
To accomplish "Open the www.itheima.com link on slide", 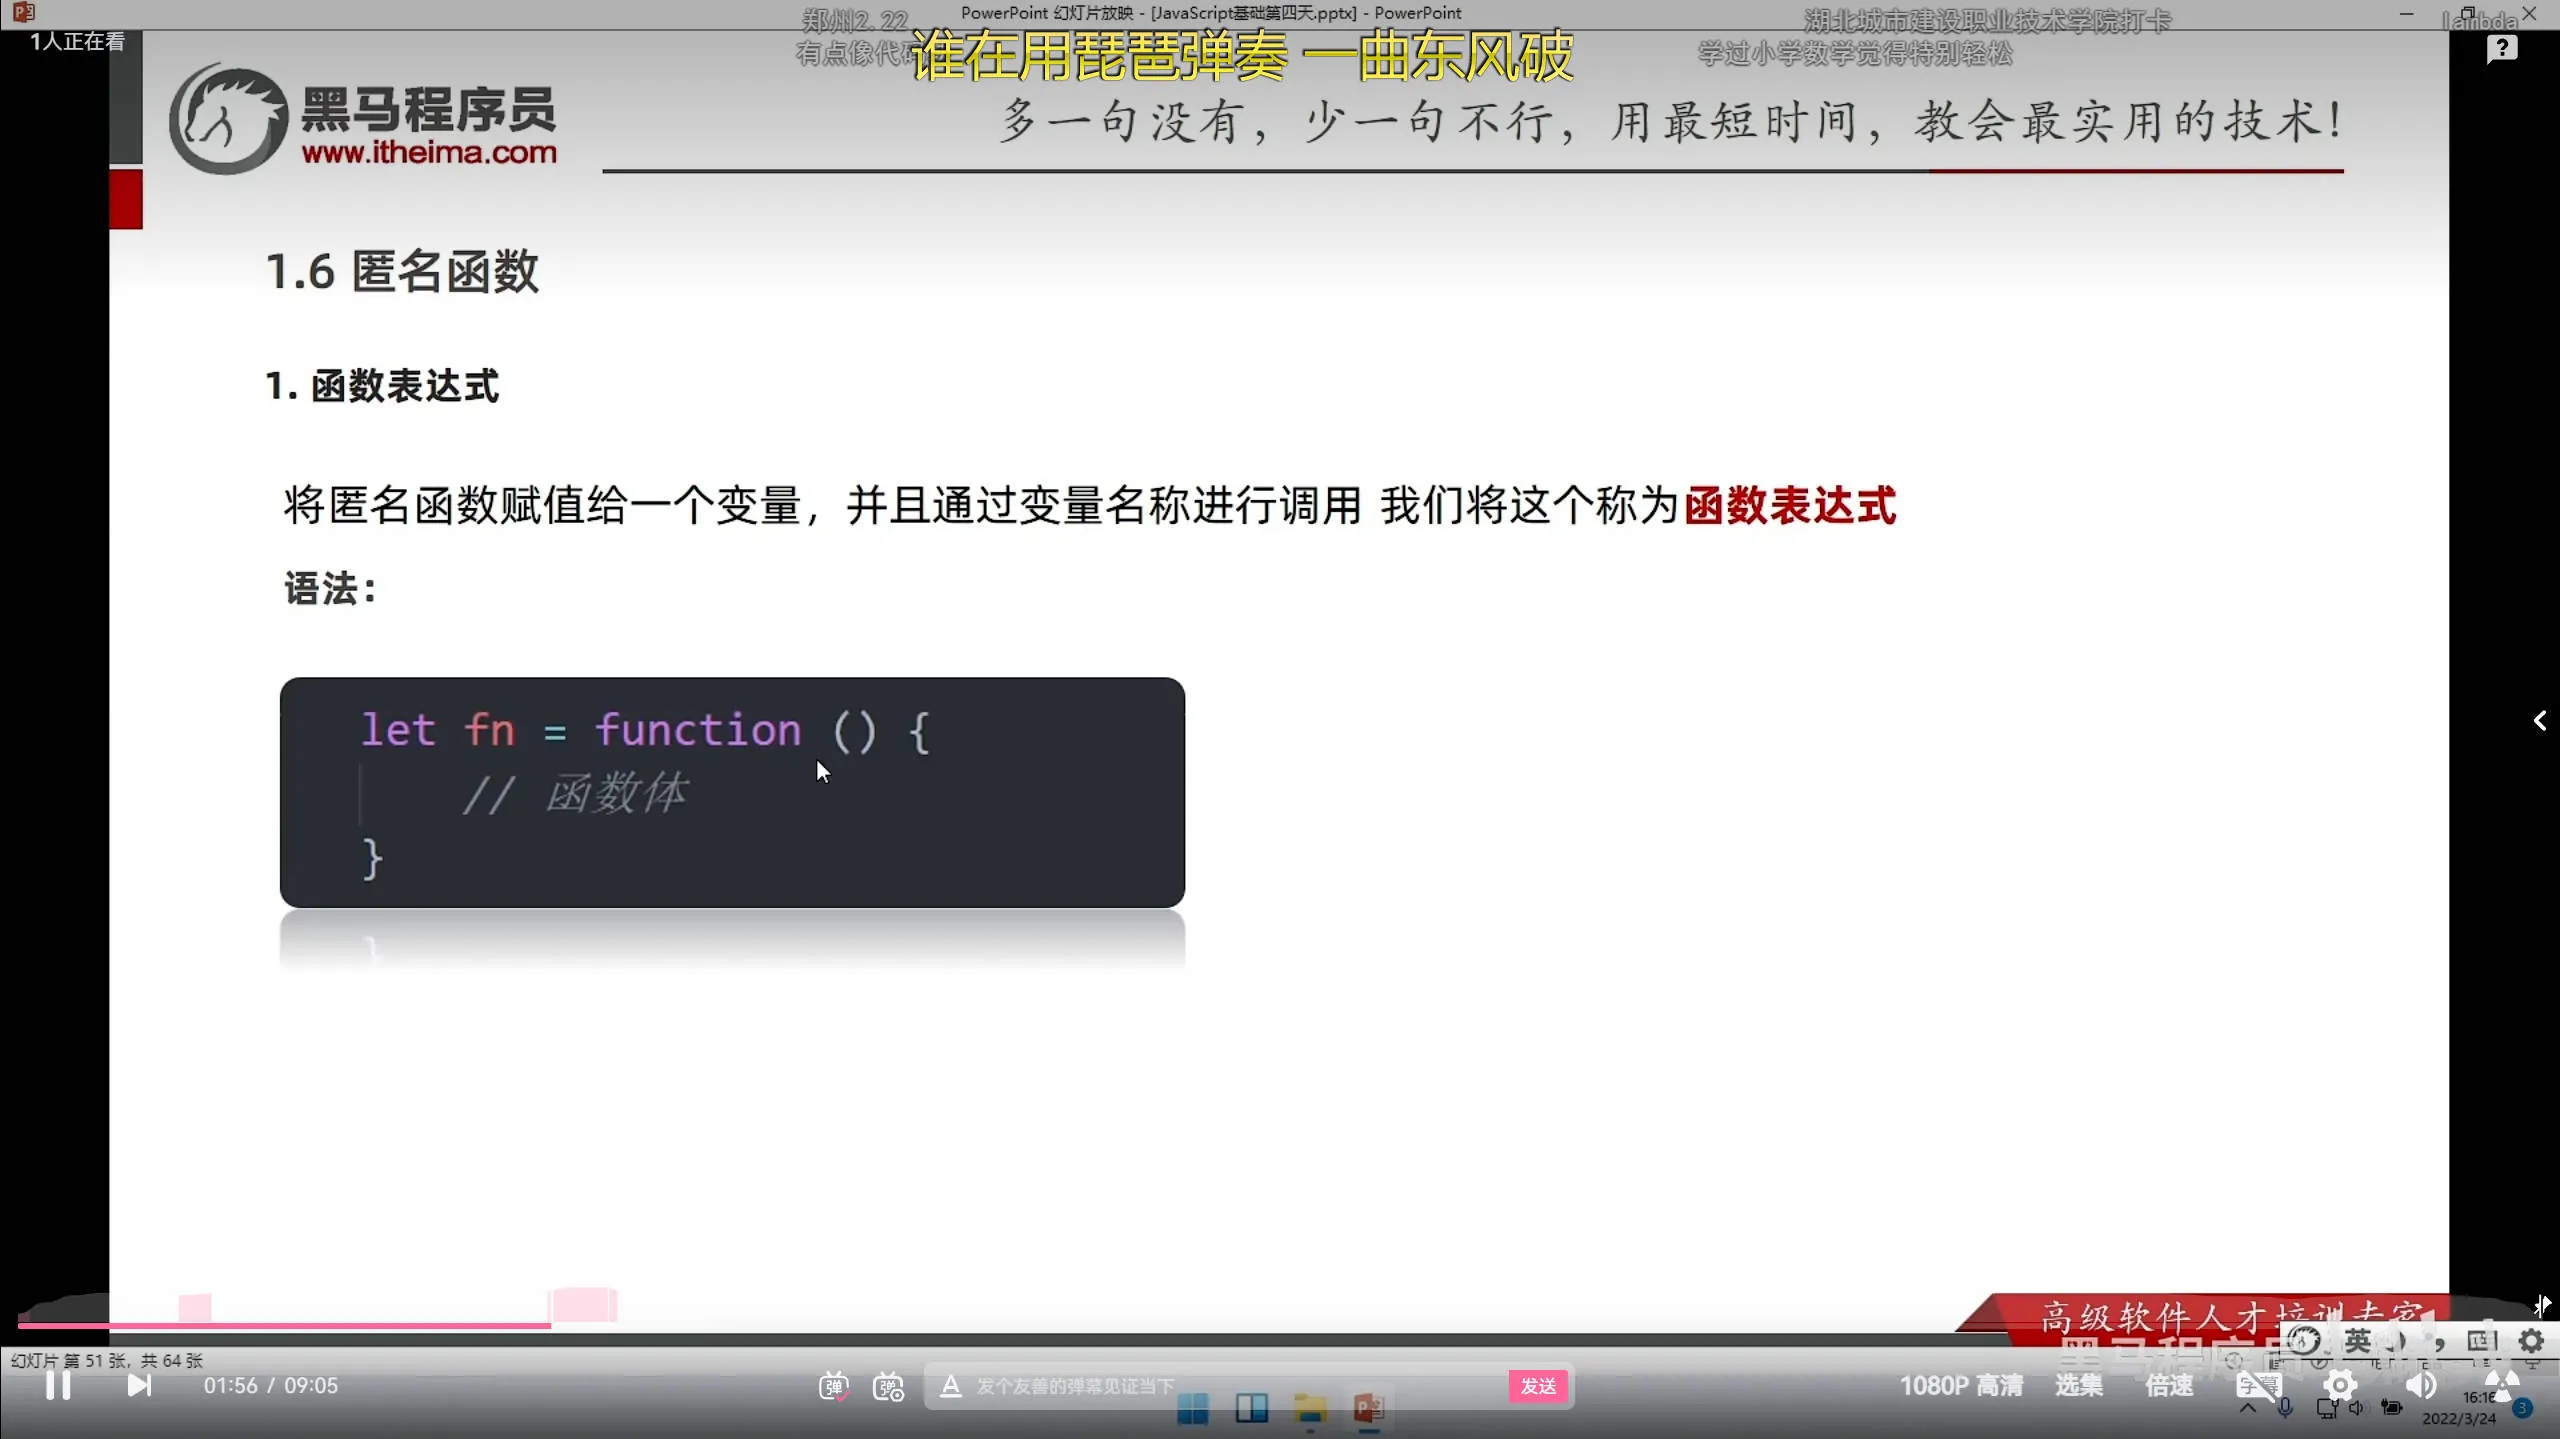I will pyautogui.click(x=429, y=153).
